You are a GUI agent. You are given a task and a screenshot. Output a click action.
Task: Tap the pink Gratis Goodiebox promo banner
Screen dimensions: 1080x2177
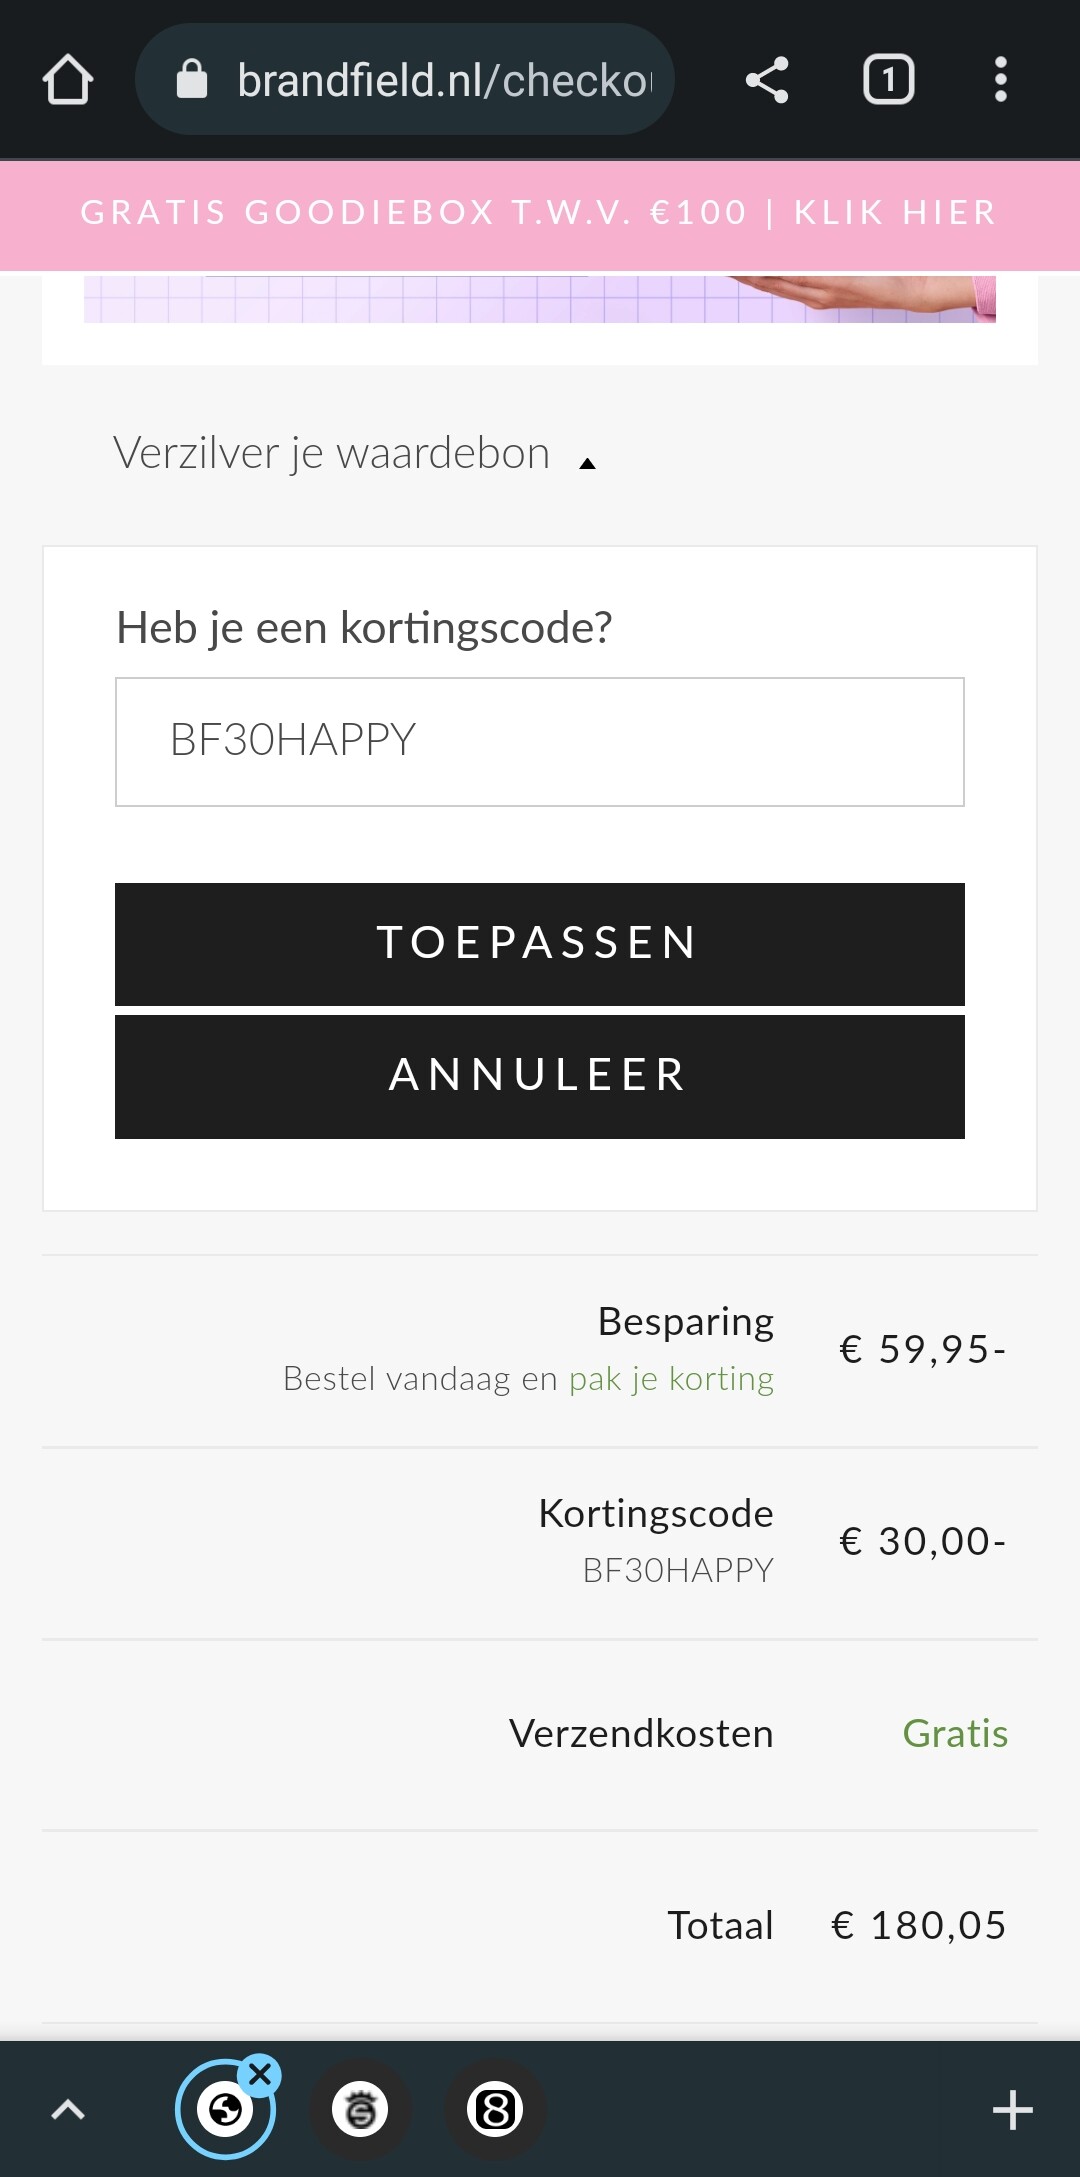coord(540,213)
